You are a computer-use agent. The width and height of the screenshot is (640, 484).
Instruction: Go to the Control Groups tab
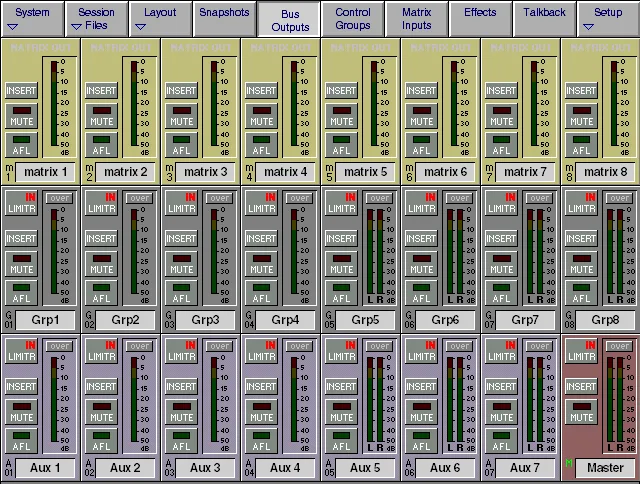(x=353, y=19)
